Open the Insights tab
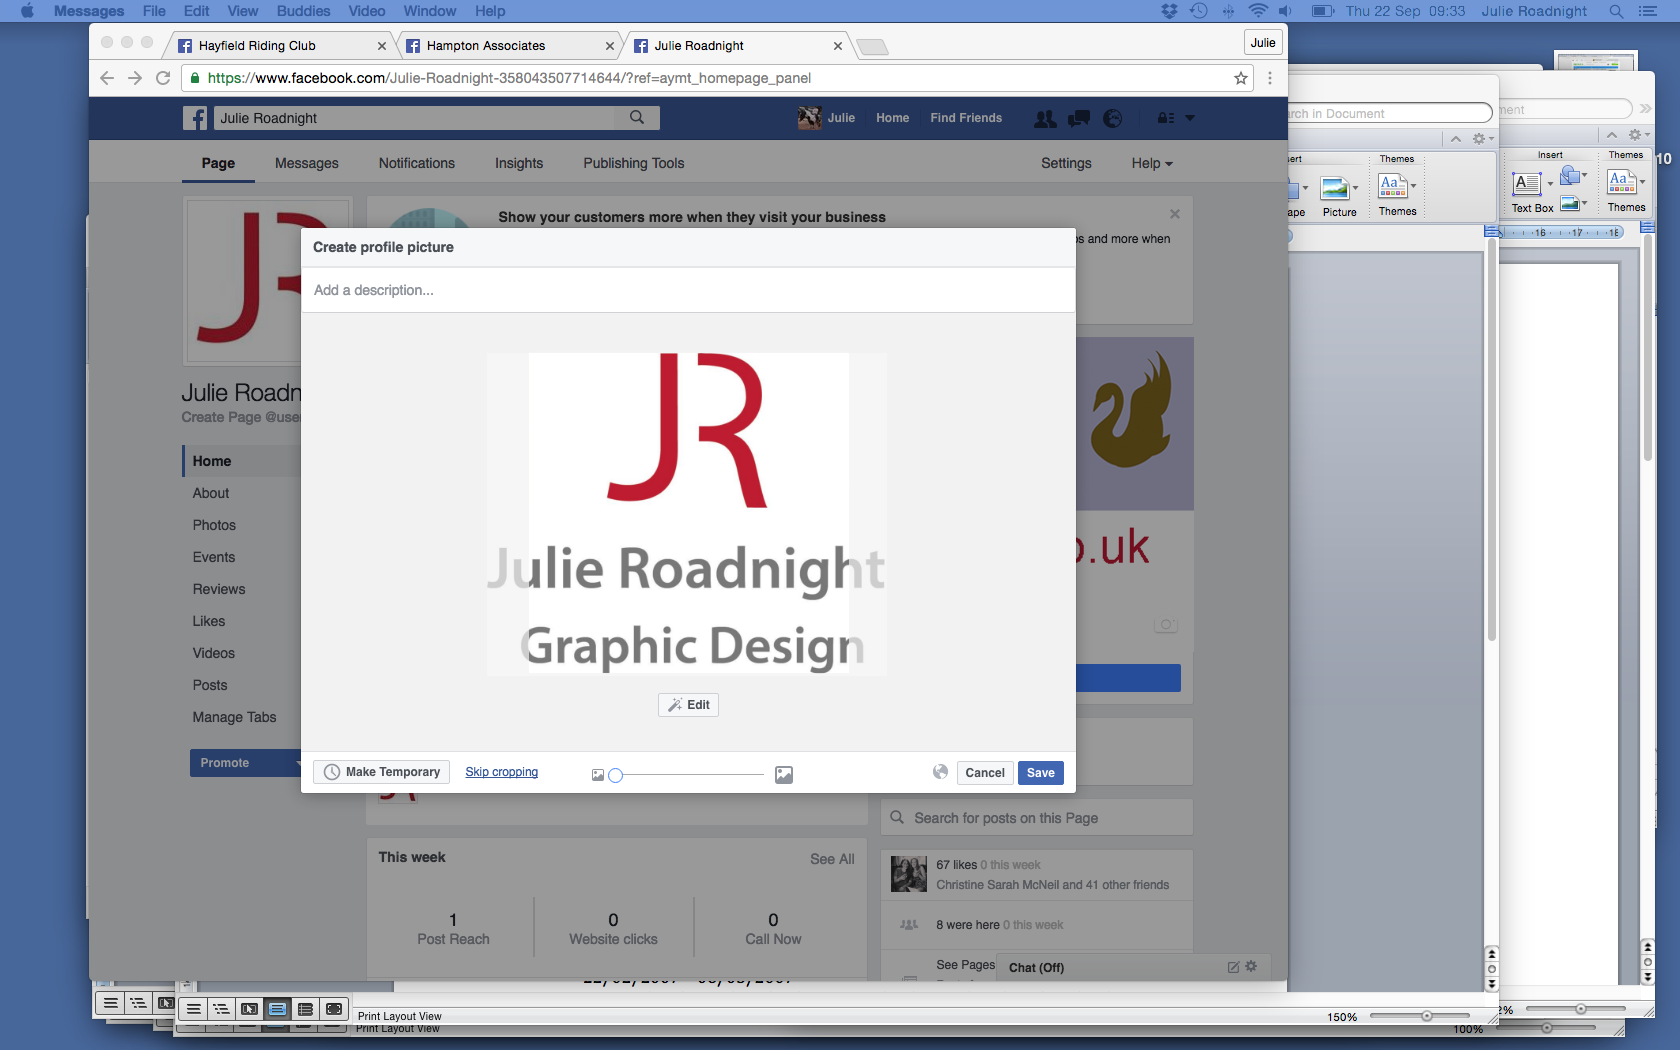 [x=519, y=163]
